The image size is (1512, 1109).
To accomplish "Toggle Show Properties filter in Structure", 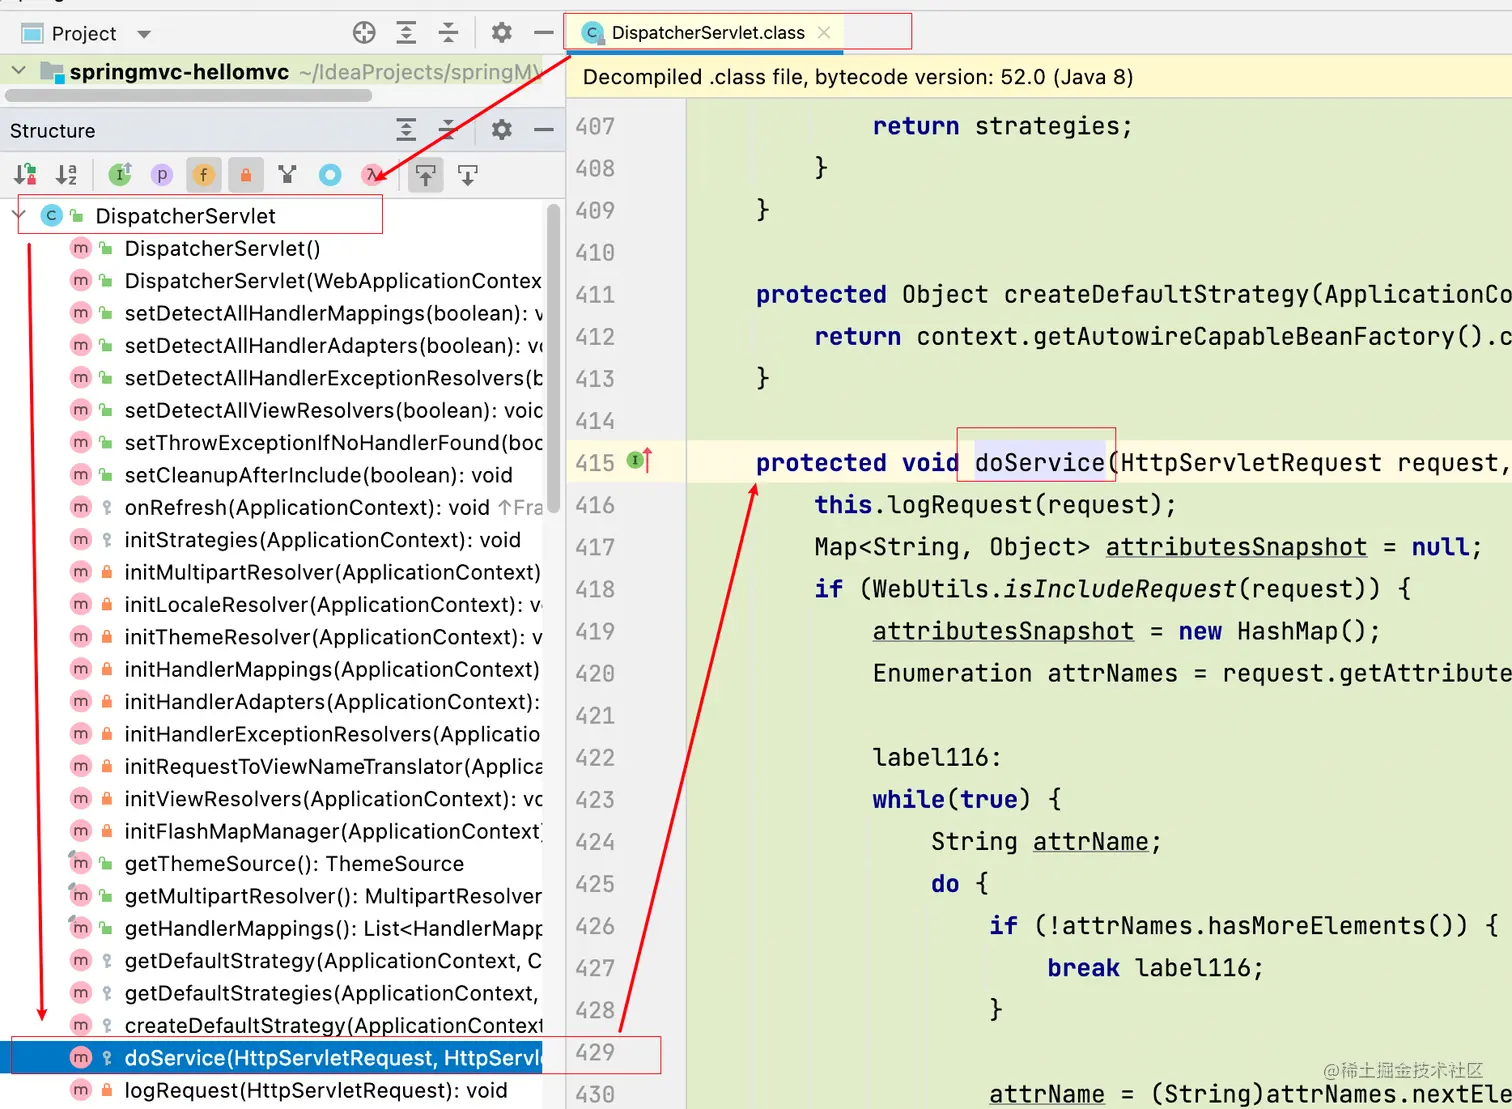I will 162,175.
